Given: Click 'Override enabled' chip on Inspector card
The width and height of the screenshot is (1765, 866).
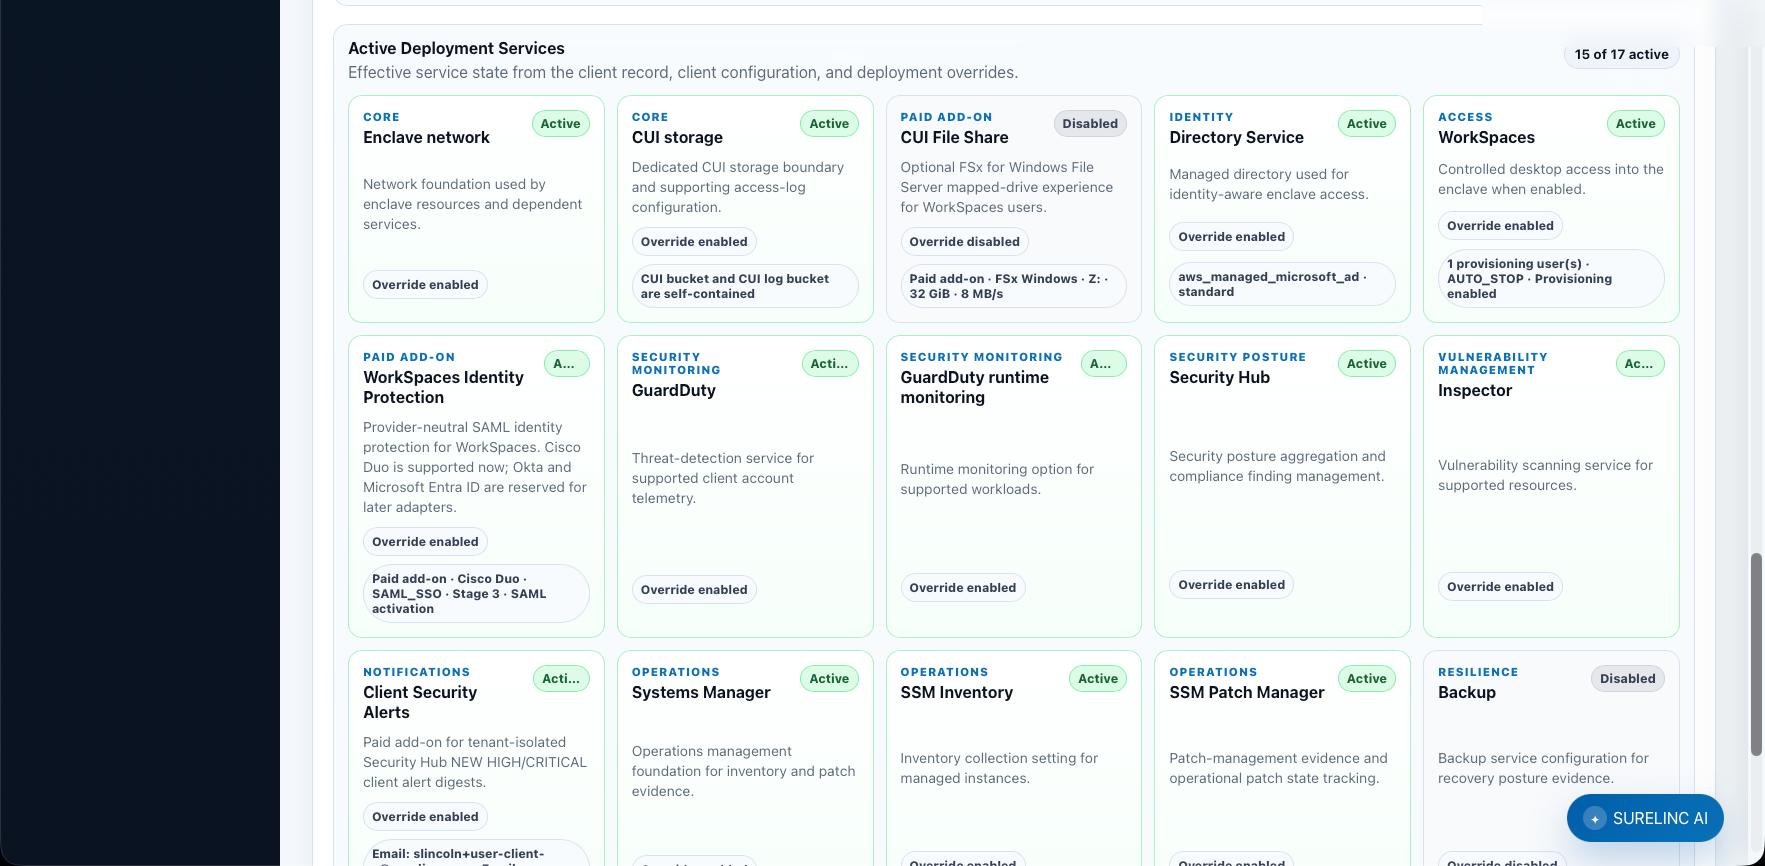Looking at the screenshot, I should point(1500,587).
